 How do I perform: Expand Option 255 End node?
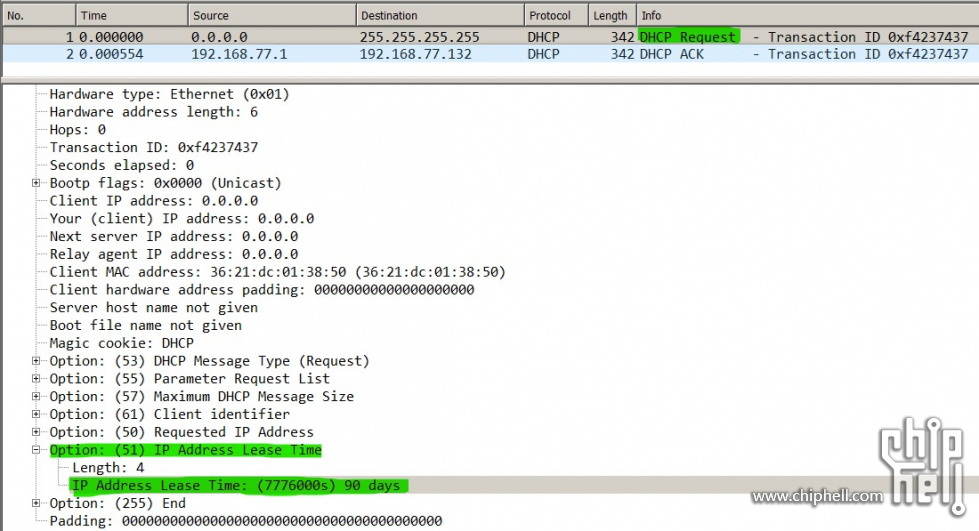tap(36, 504)
